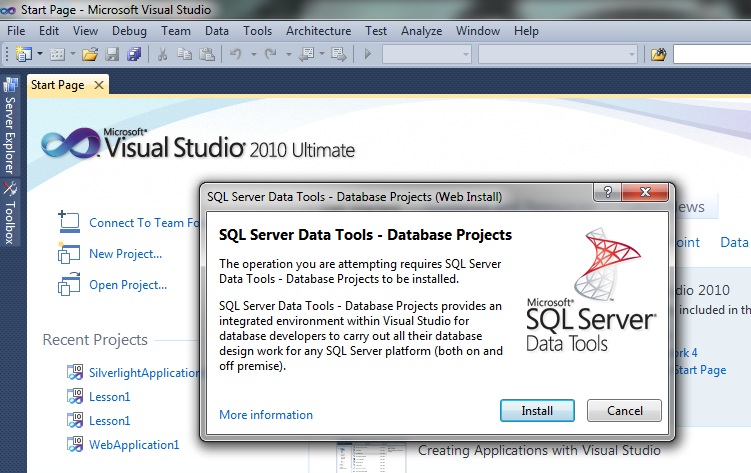The height and width of the screenshot is (473, 751).
Task: Close the SQL Server Data Tools dialog
Action: click(x=645, y=192)
